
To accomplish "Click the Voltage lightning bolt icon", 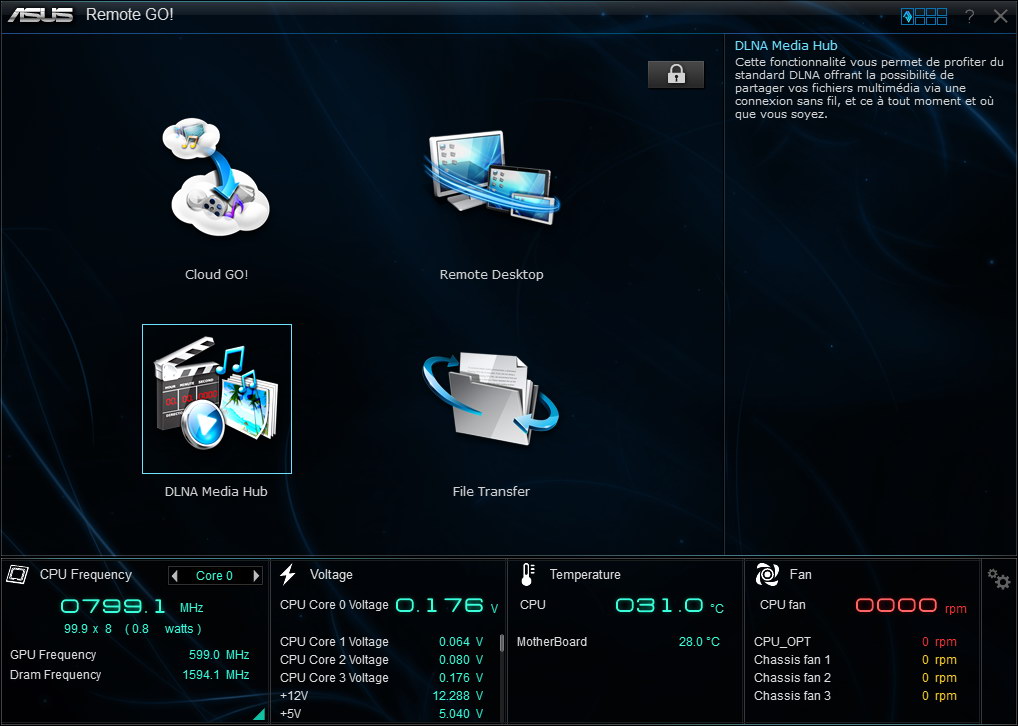I will 288,574.
